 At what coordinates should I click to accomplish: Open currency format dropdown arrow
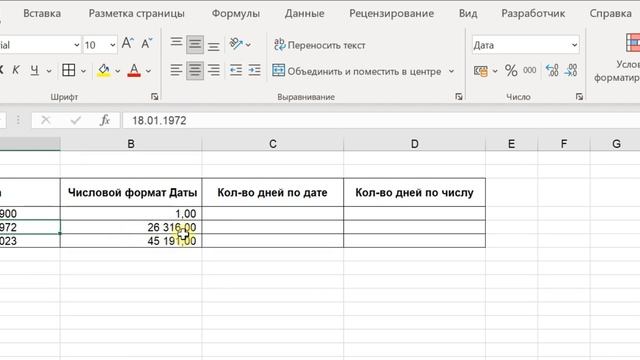[495, 71]
